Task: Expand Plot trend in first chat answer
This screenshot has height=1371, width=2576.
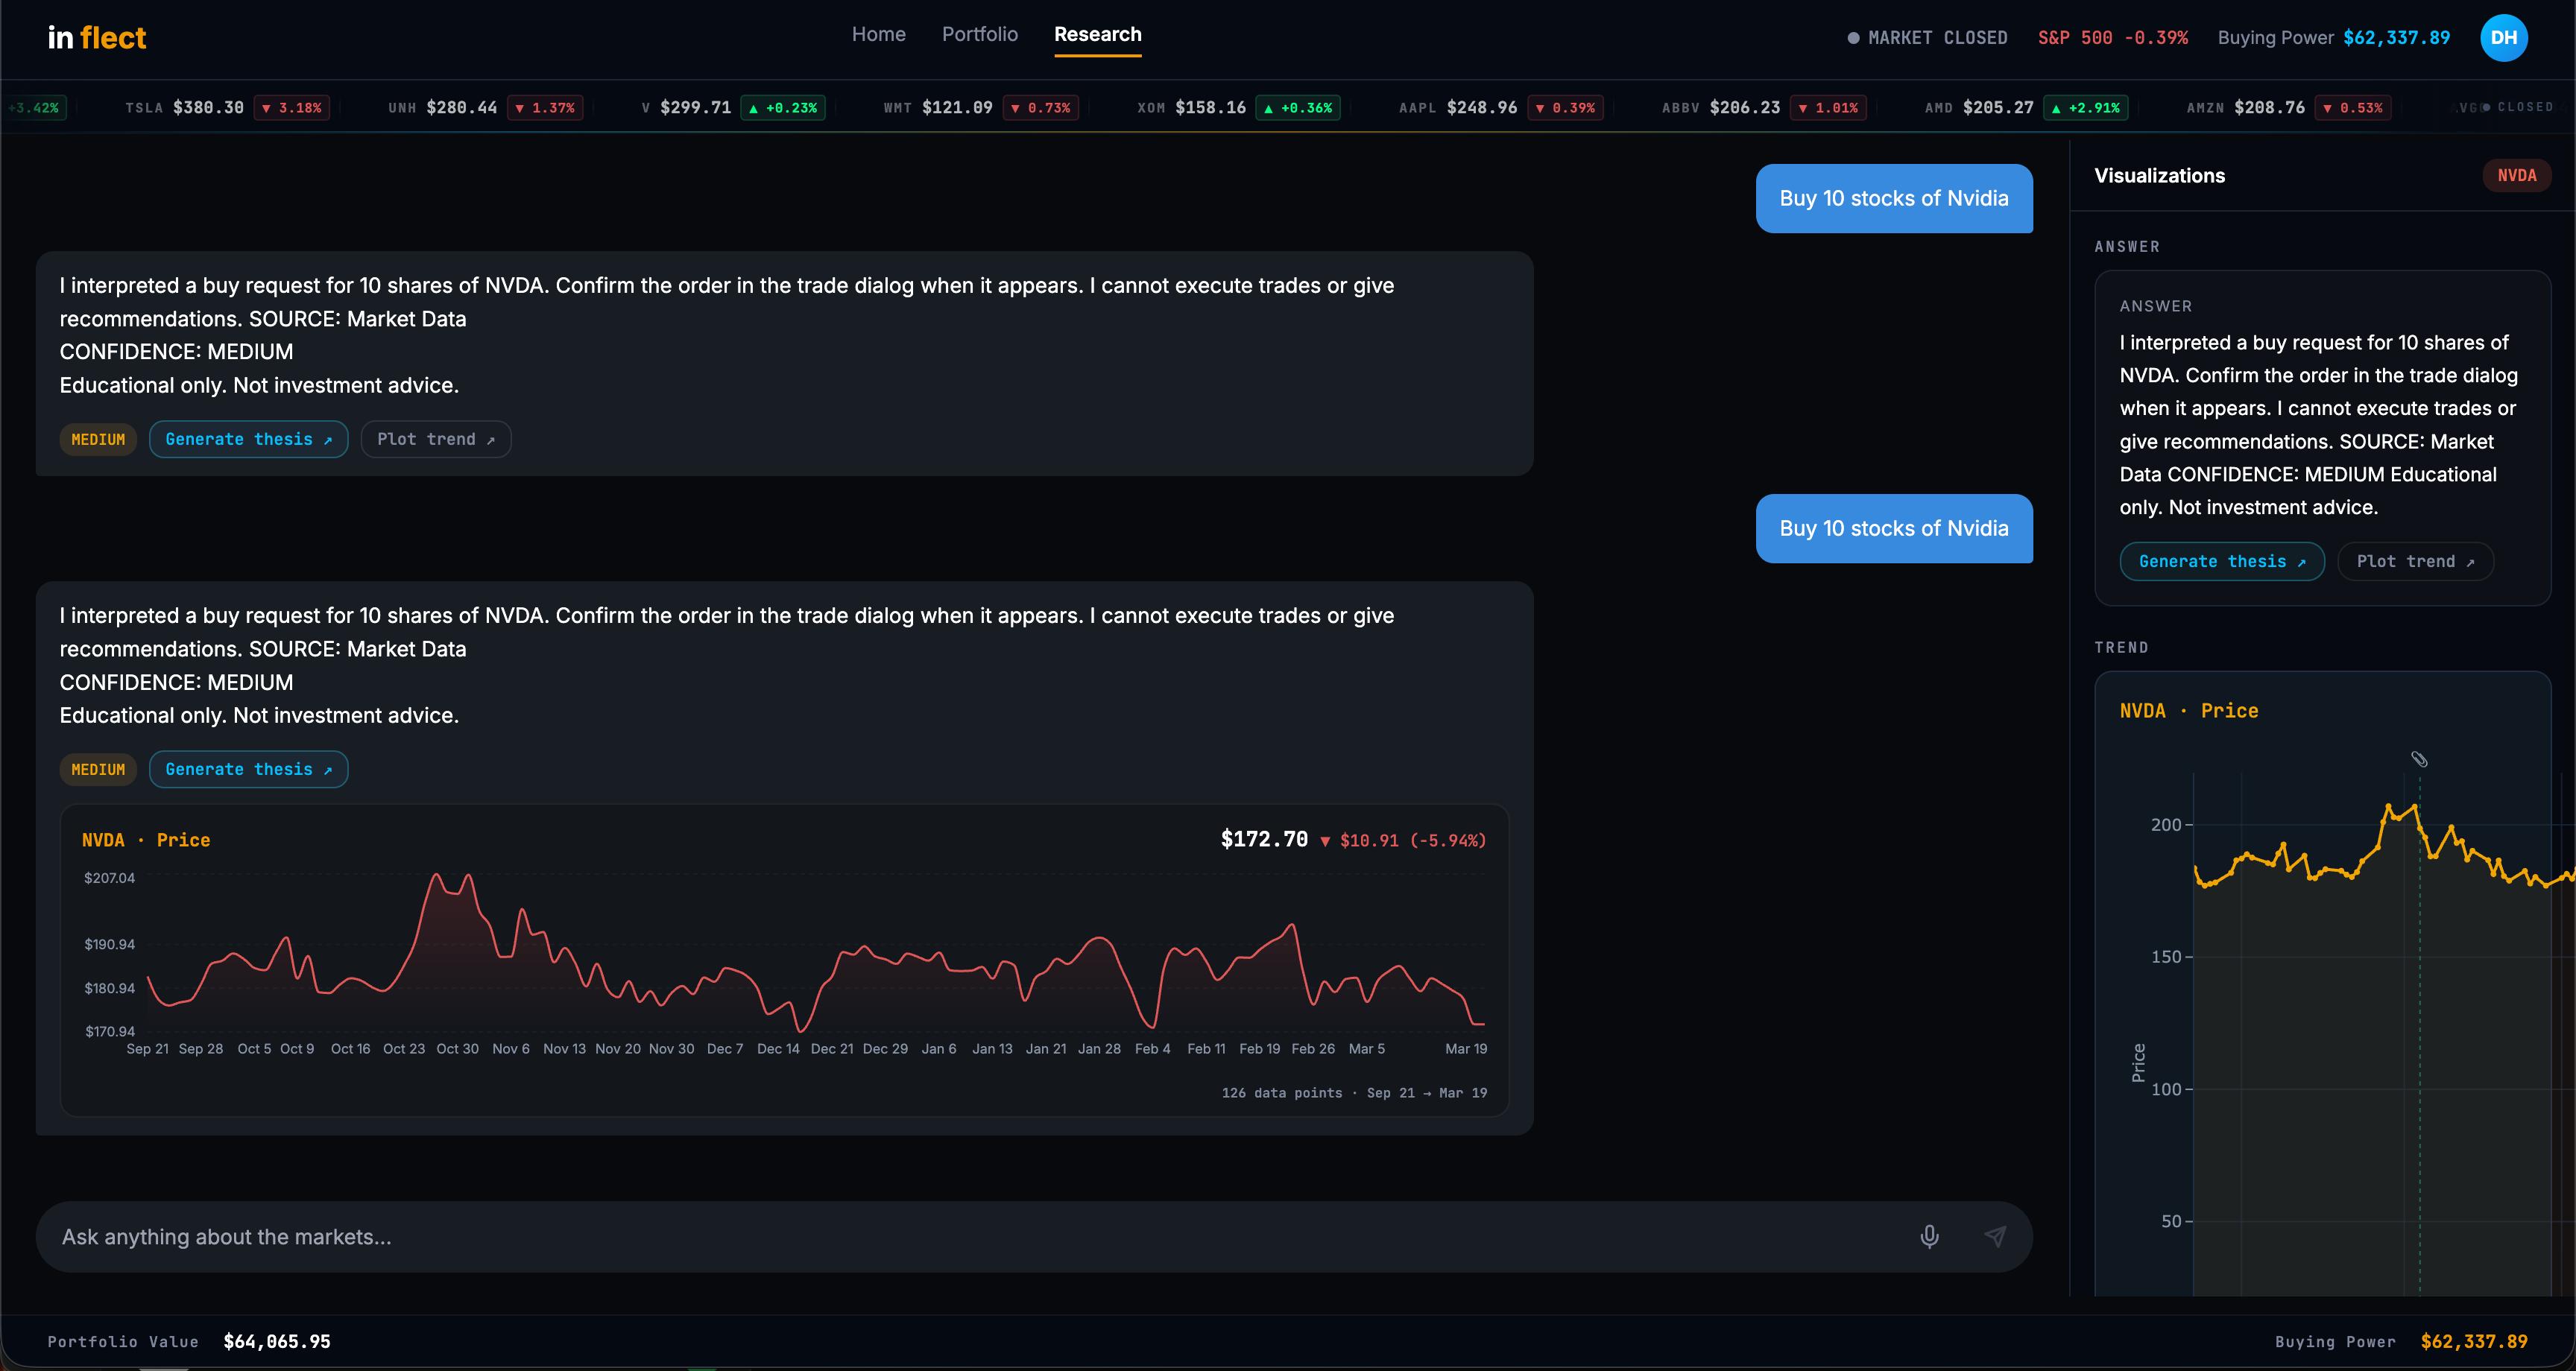Action: [435, 439]
